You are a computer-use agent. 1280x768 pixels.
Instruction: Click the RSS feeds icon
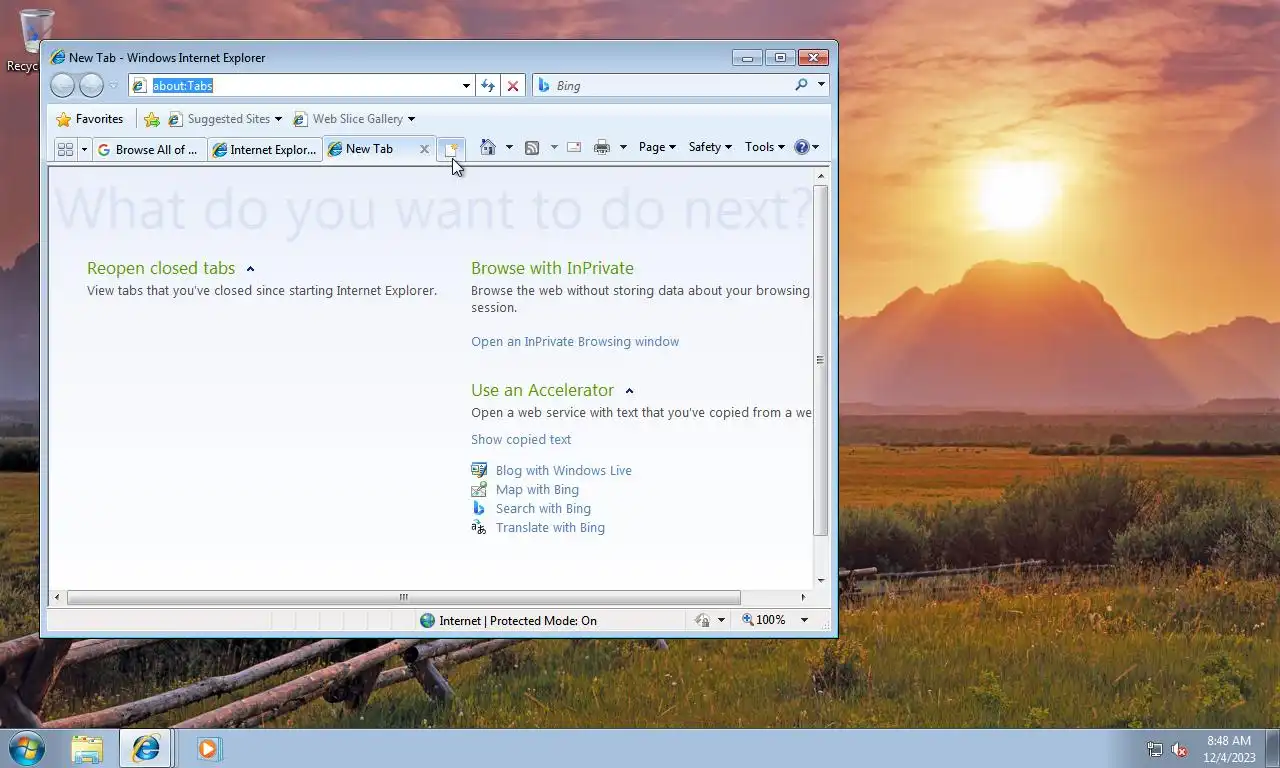click(x=532, y=147)
